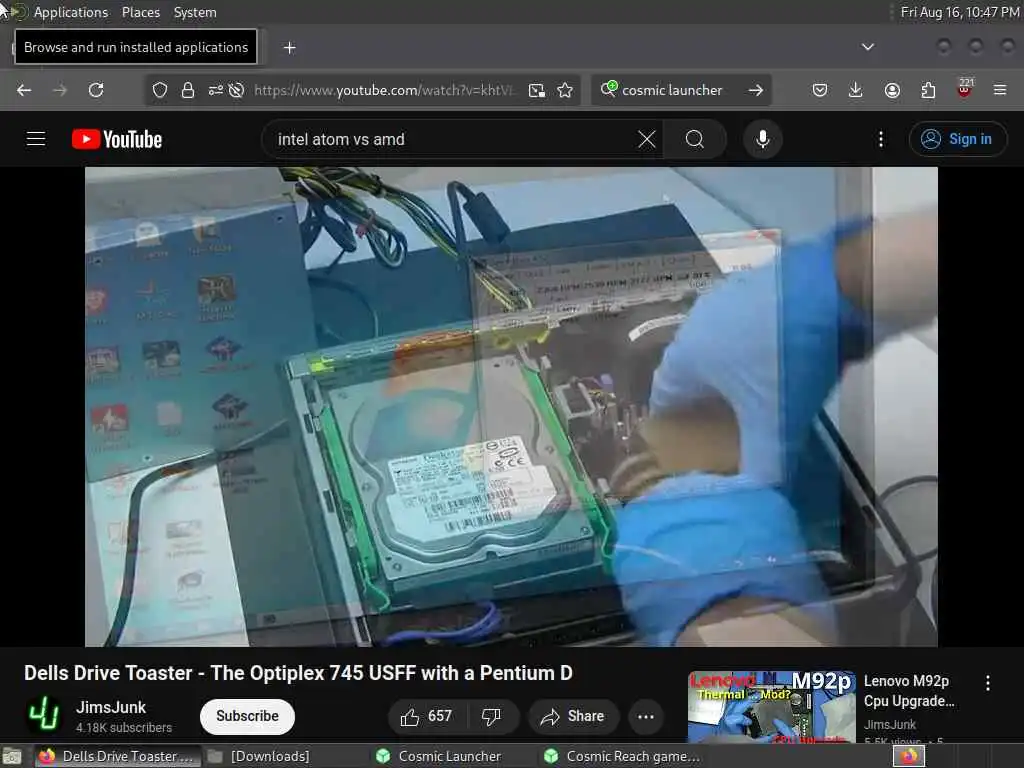
Task: Open picture-in-picture from address bar
Action: pyautogui.click(x=537, y=90)
